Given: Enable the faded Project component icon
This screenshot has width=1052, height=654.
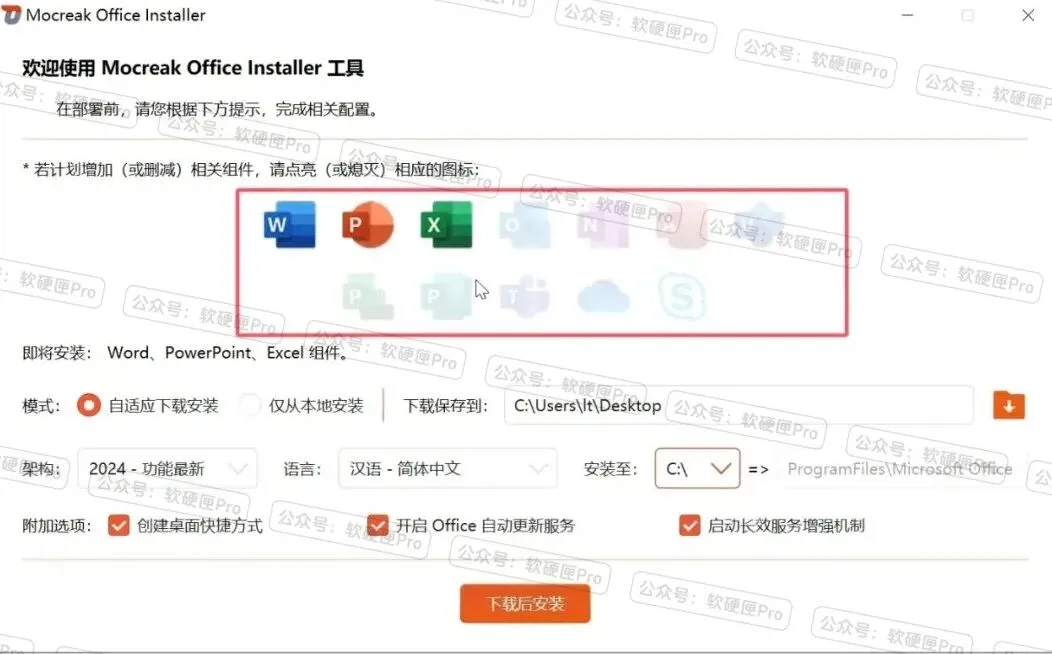Looking at the screenshot, I should tap(368, 296).
